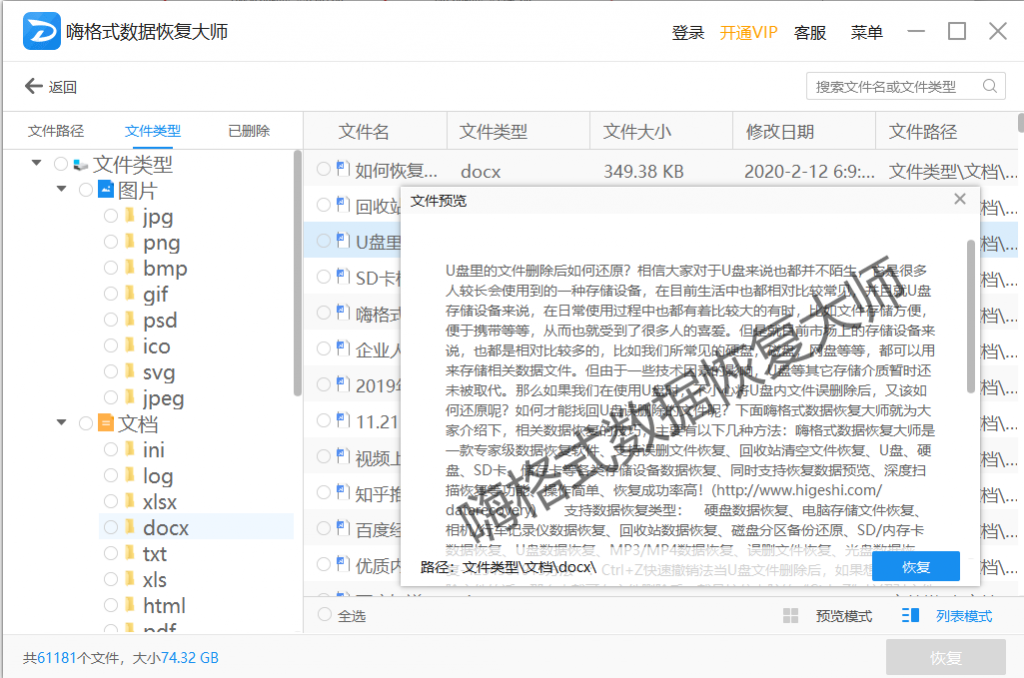Screen dimensions: 1024x678
Task: Click the file tree vertical scrollbar
Action: point(298,273)
